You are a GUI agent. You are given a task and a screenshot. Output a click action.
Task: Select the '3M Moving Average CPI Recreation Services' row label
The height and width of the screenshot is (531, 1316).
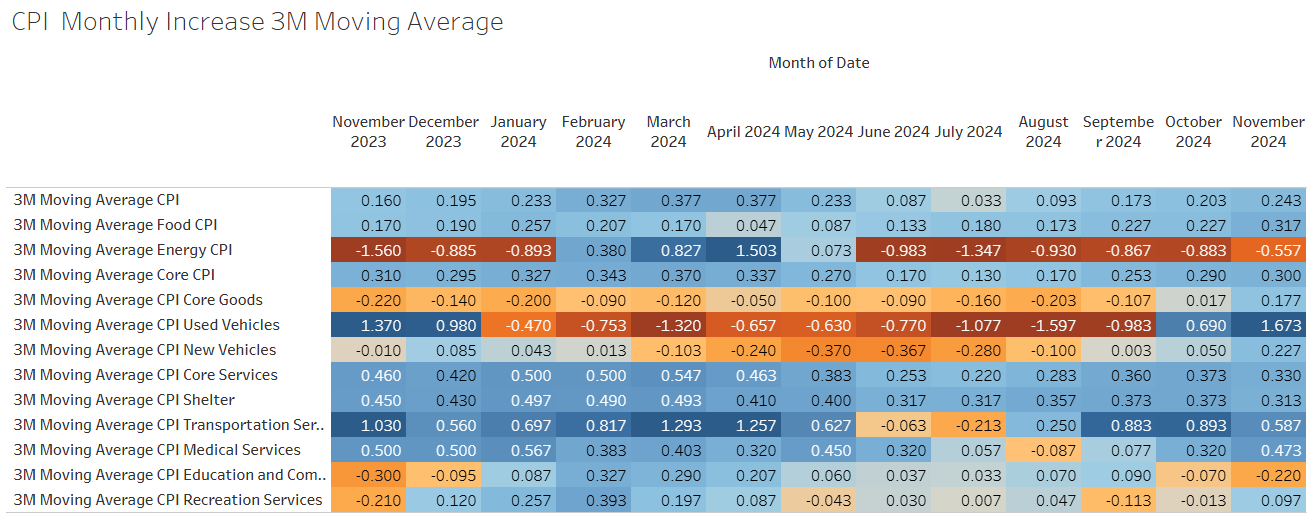tap(167, 500)
